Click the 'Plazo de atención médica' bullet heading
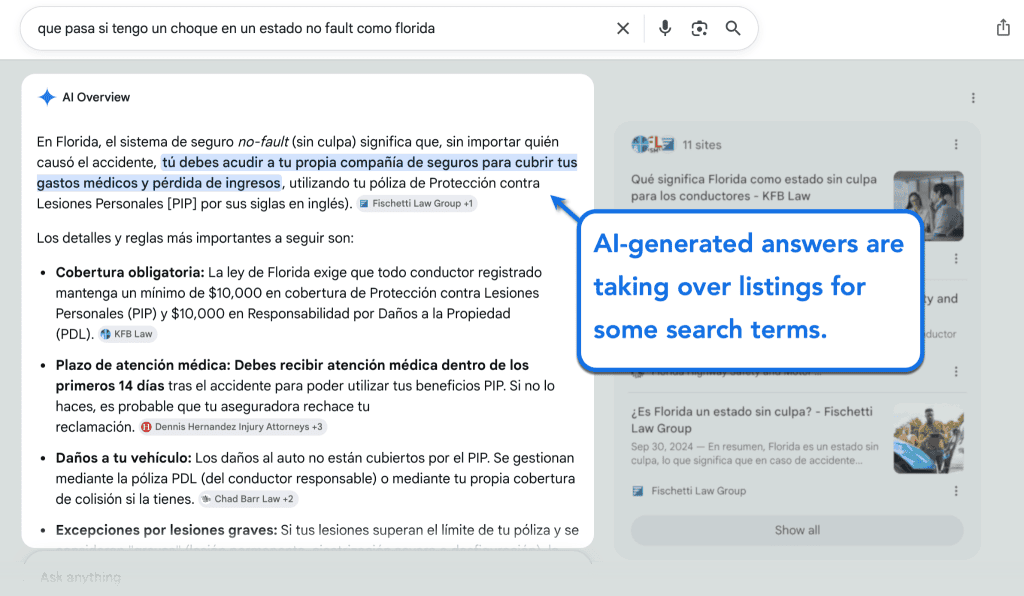This screenshot has height=596, width=1024. pyautogui.click(x=141, y=365)
